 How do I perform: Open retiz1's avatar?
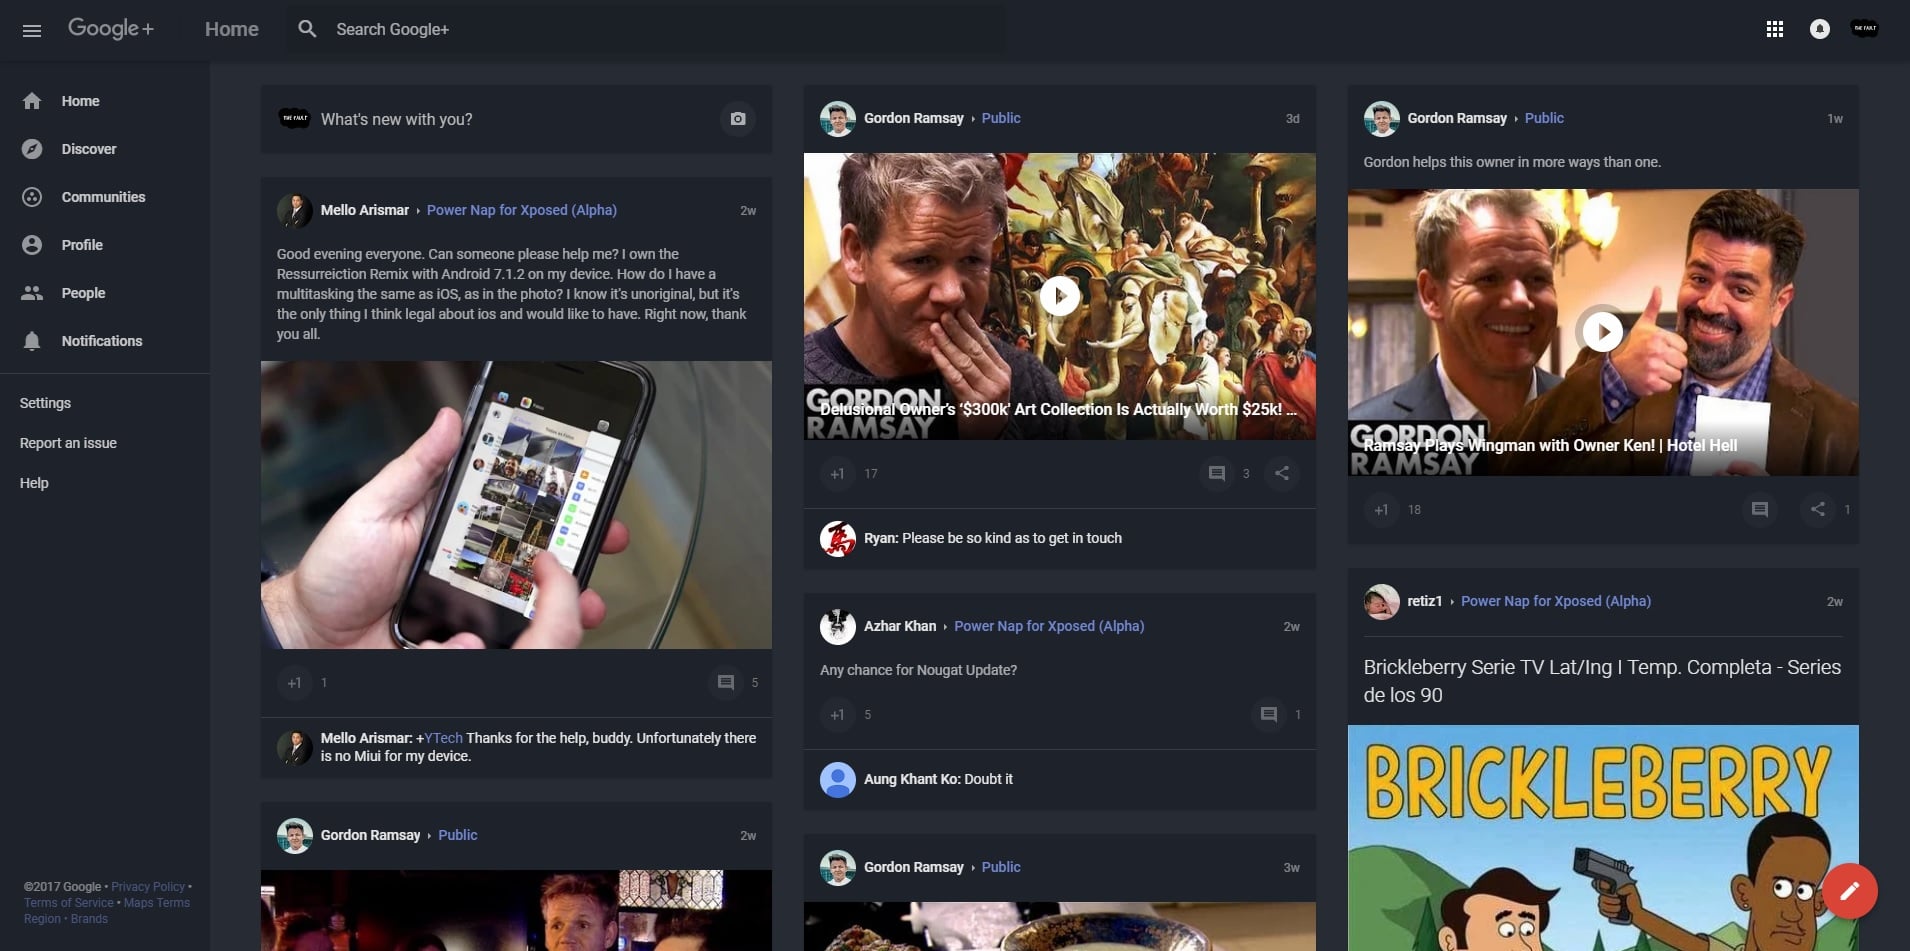click(1382, 602)
